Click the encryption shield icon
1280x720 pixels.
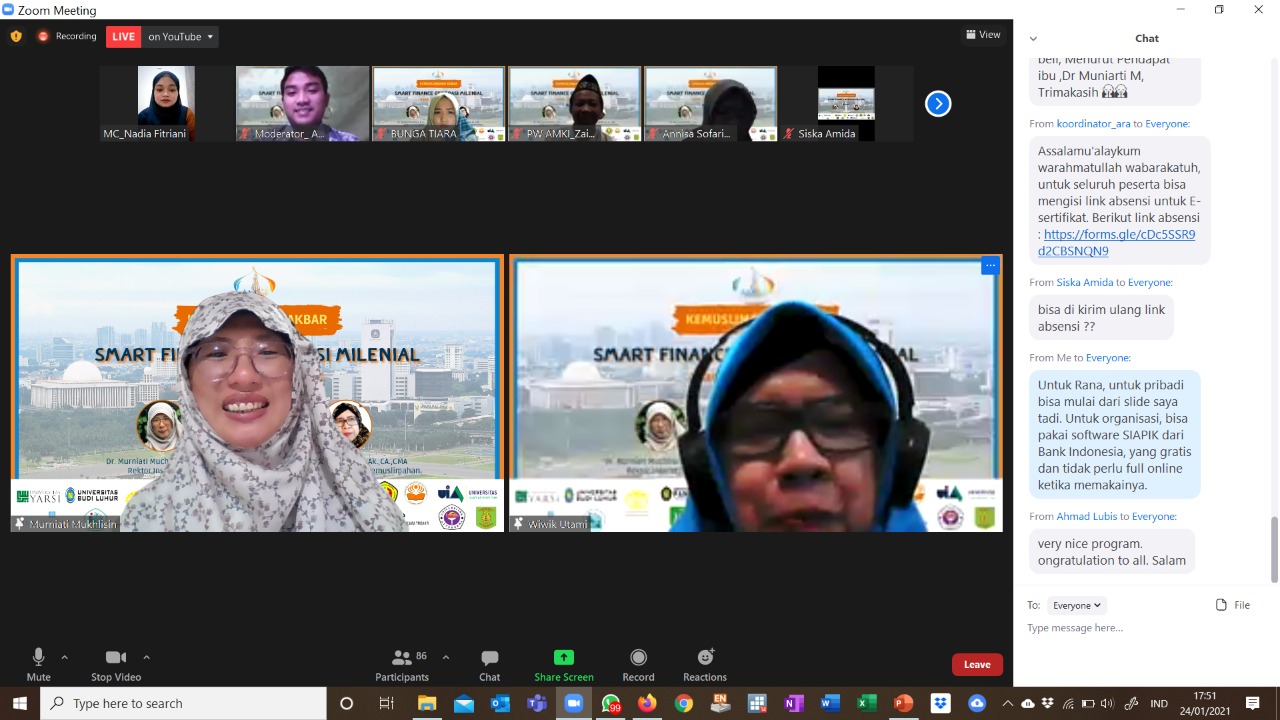pos(16,37)
